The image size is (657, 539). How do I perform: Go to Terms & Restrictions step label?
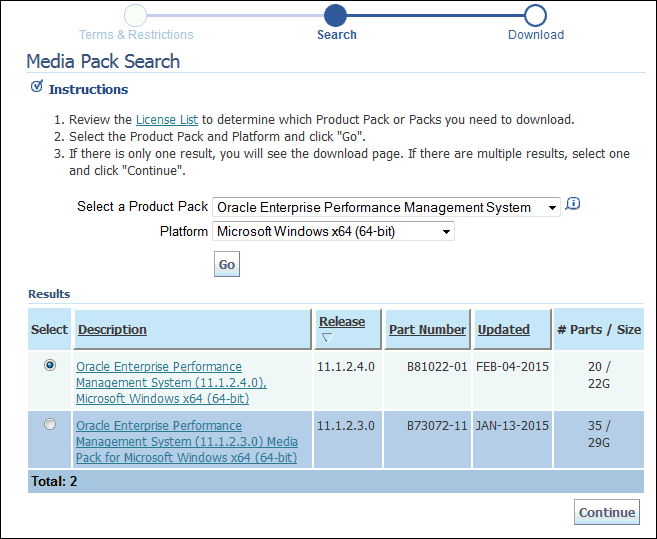click(x=136, y=35)
